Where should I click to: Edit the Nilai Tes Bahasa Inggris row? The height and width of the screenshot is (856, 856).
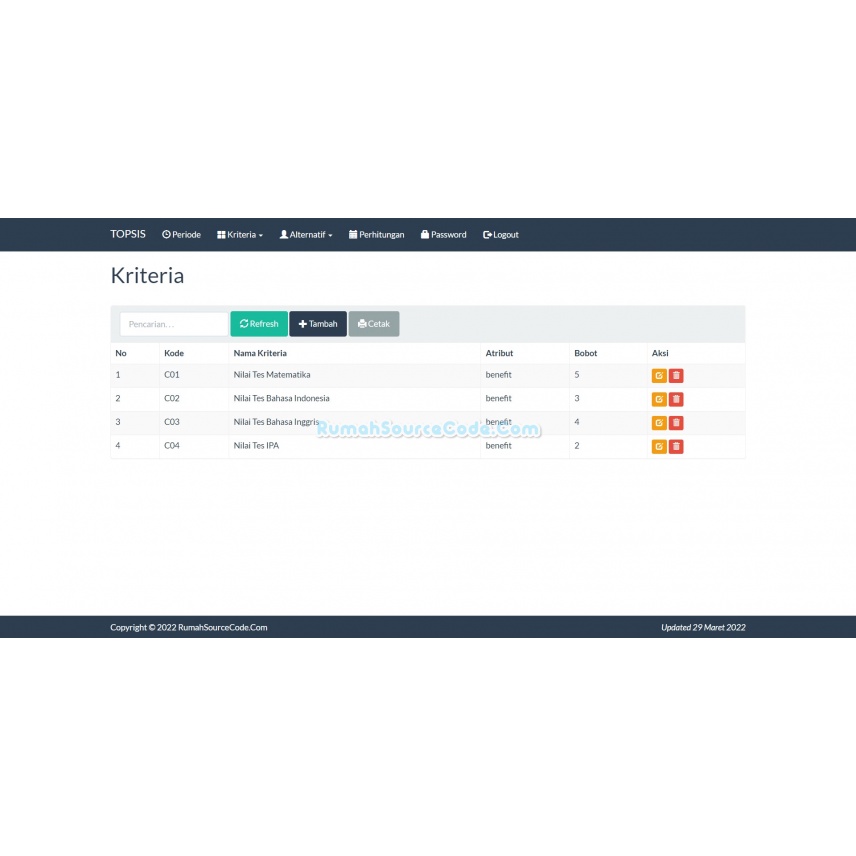659,423
